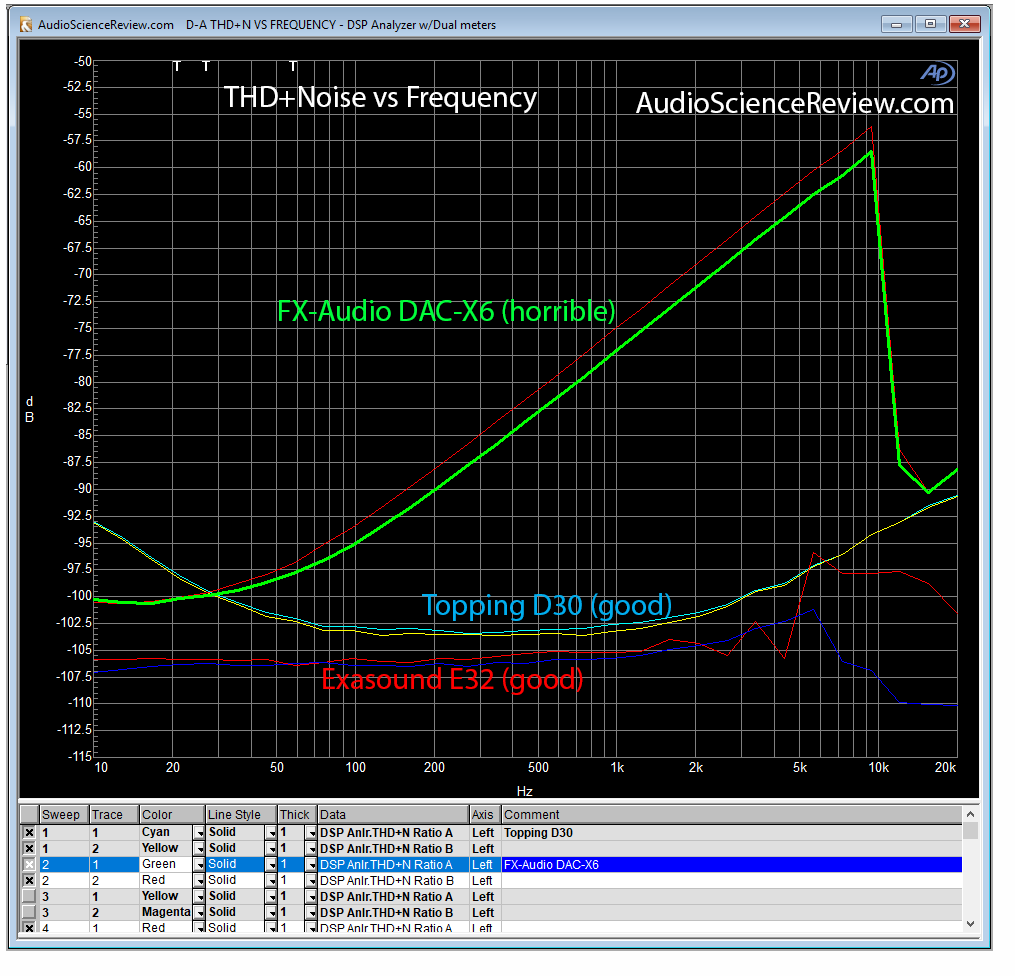Open the Line Style dropdown in the Green row
This screenshot has height=976, width=1015.
(x=272, y=865)
